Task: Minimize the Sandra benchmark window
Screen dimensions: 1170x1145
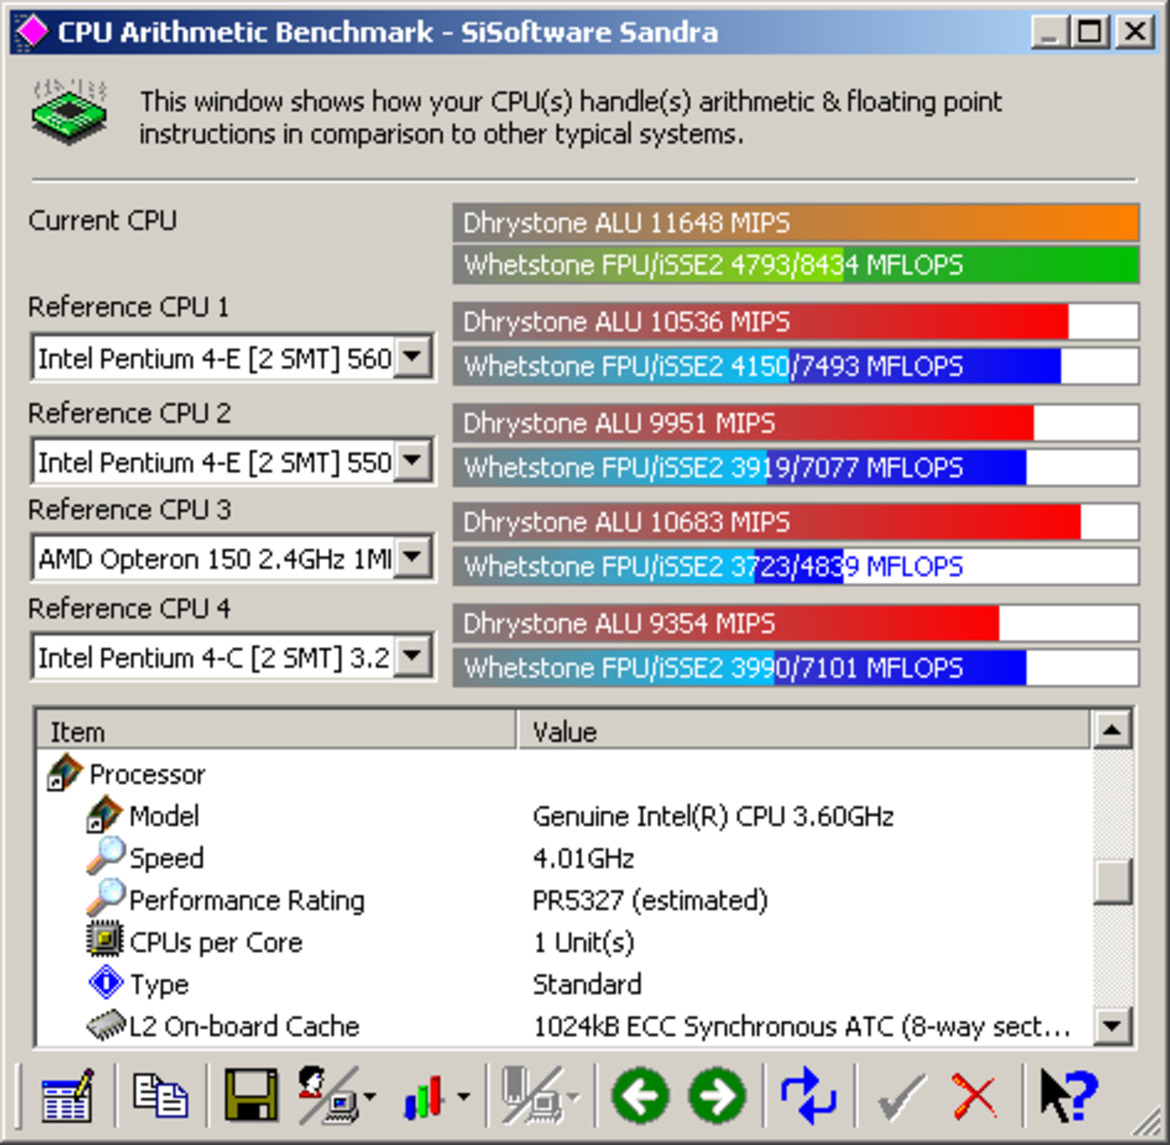Action: (1049, 31)
